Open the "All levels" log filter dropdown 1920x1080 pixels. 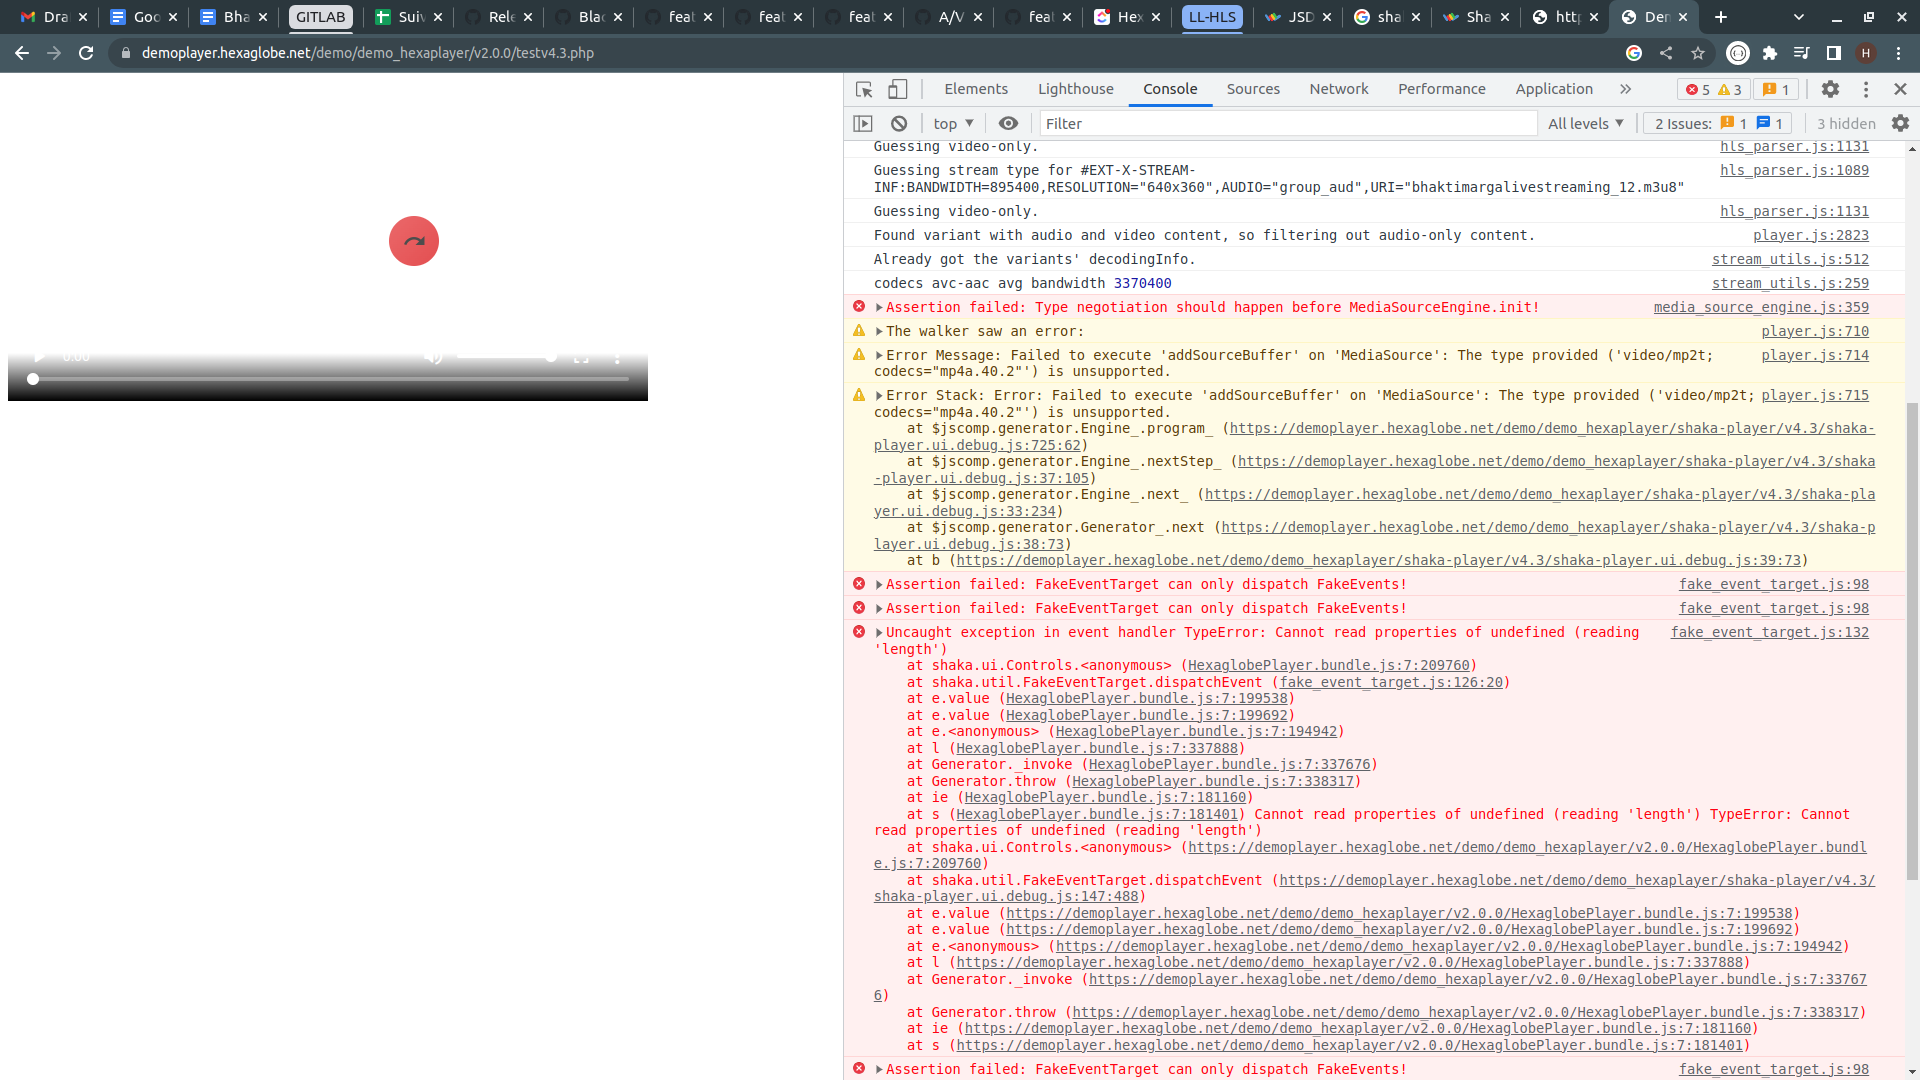[1584, 123]
